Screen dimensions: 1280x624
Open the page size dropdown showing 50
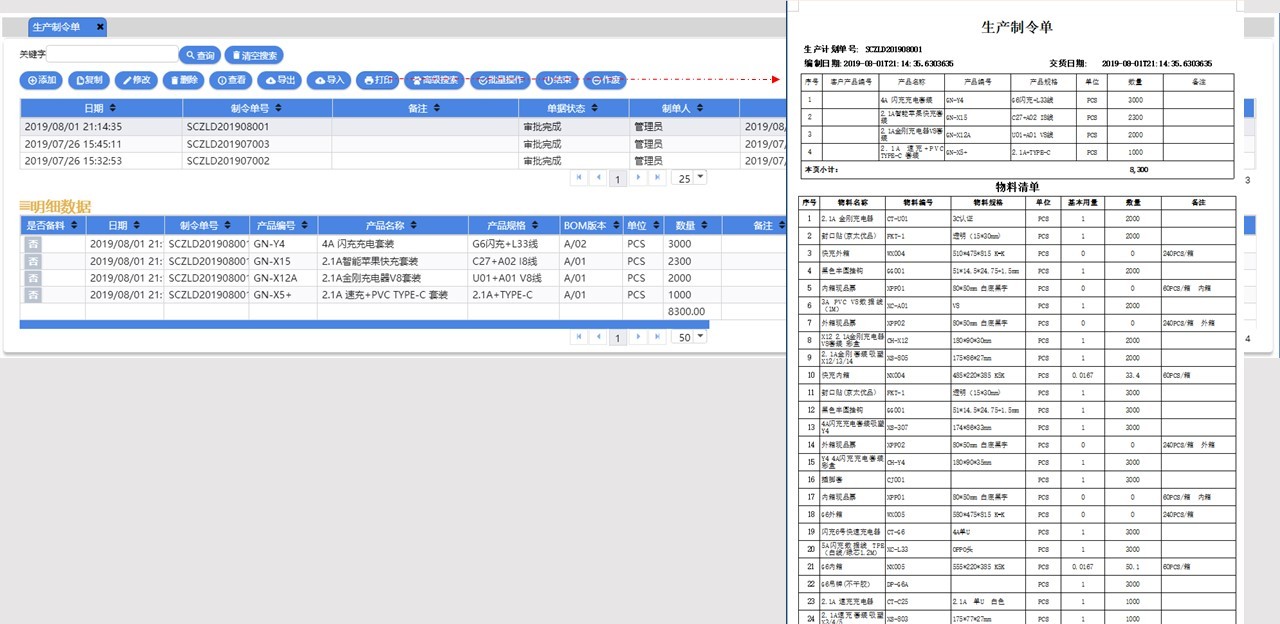690,337
